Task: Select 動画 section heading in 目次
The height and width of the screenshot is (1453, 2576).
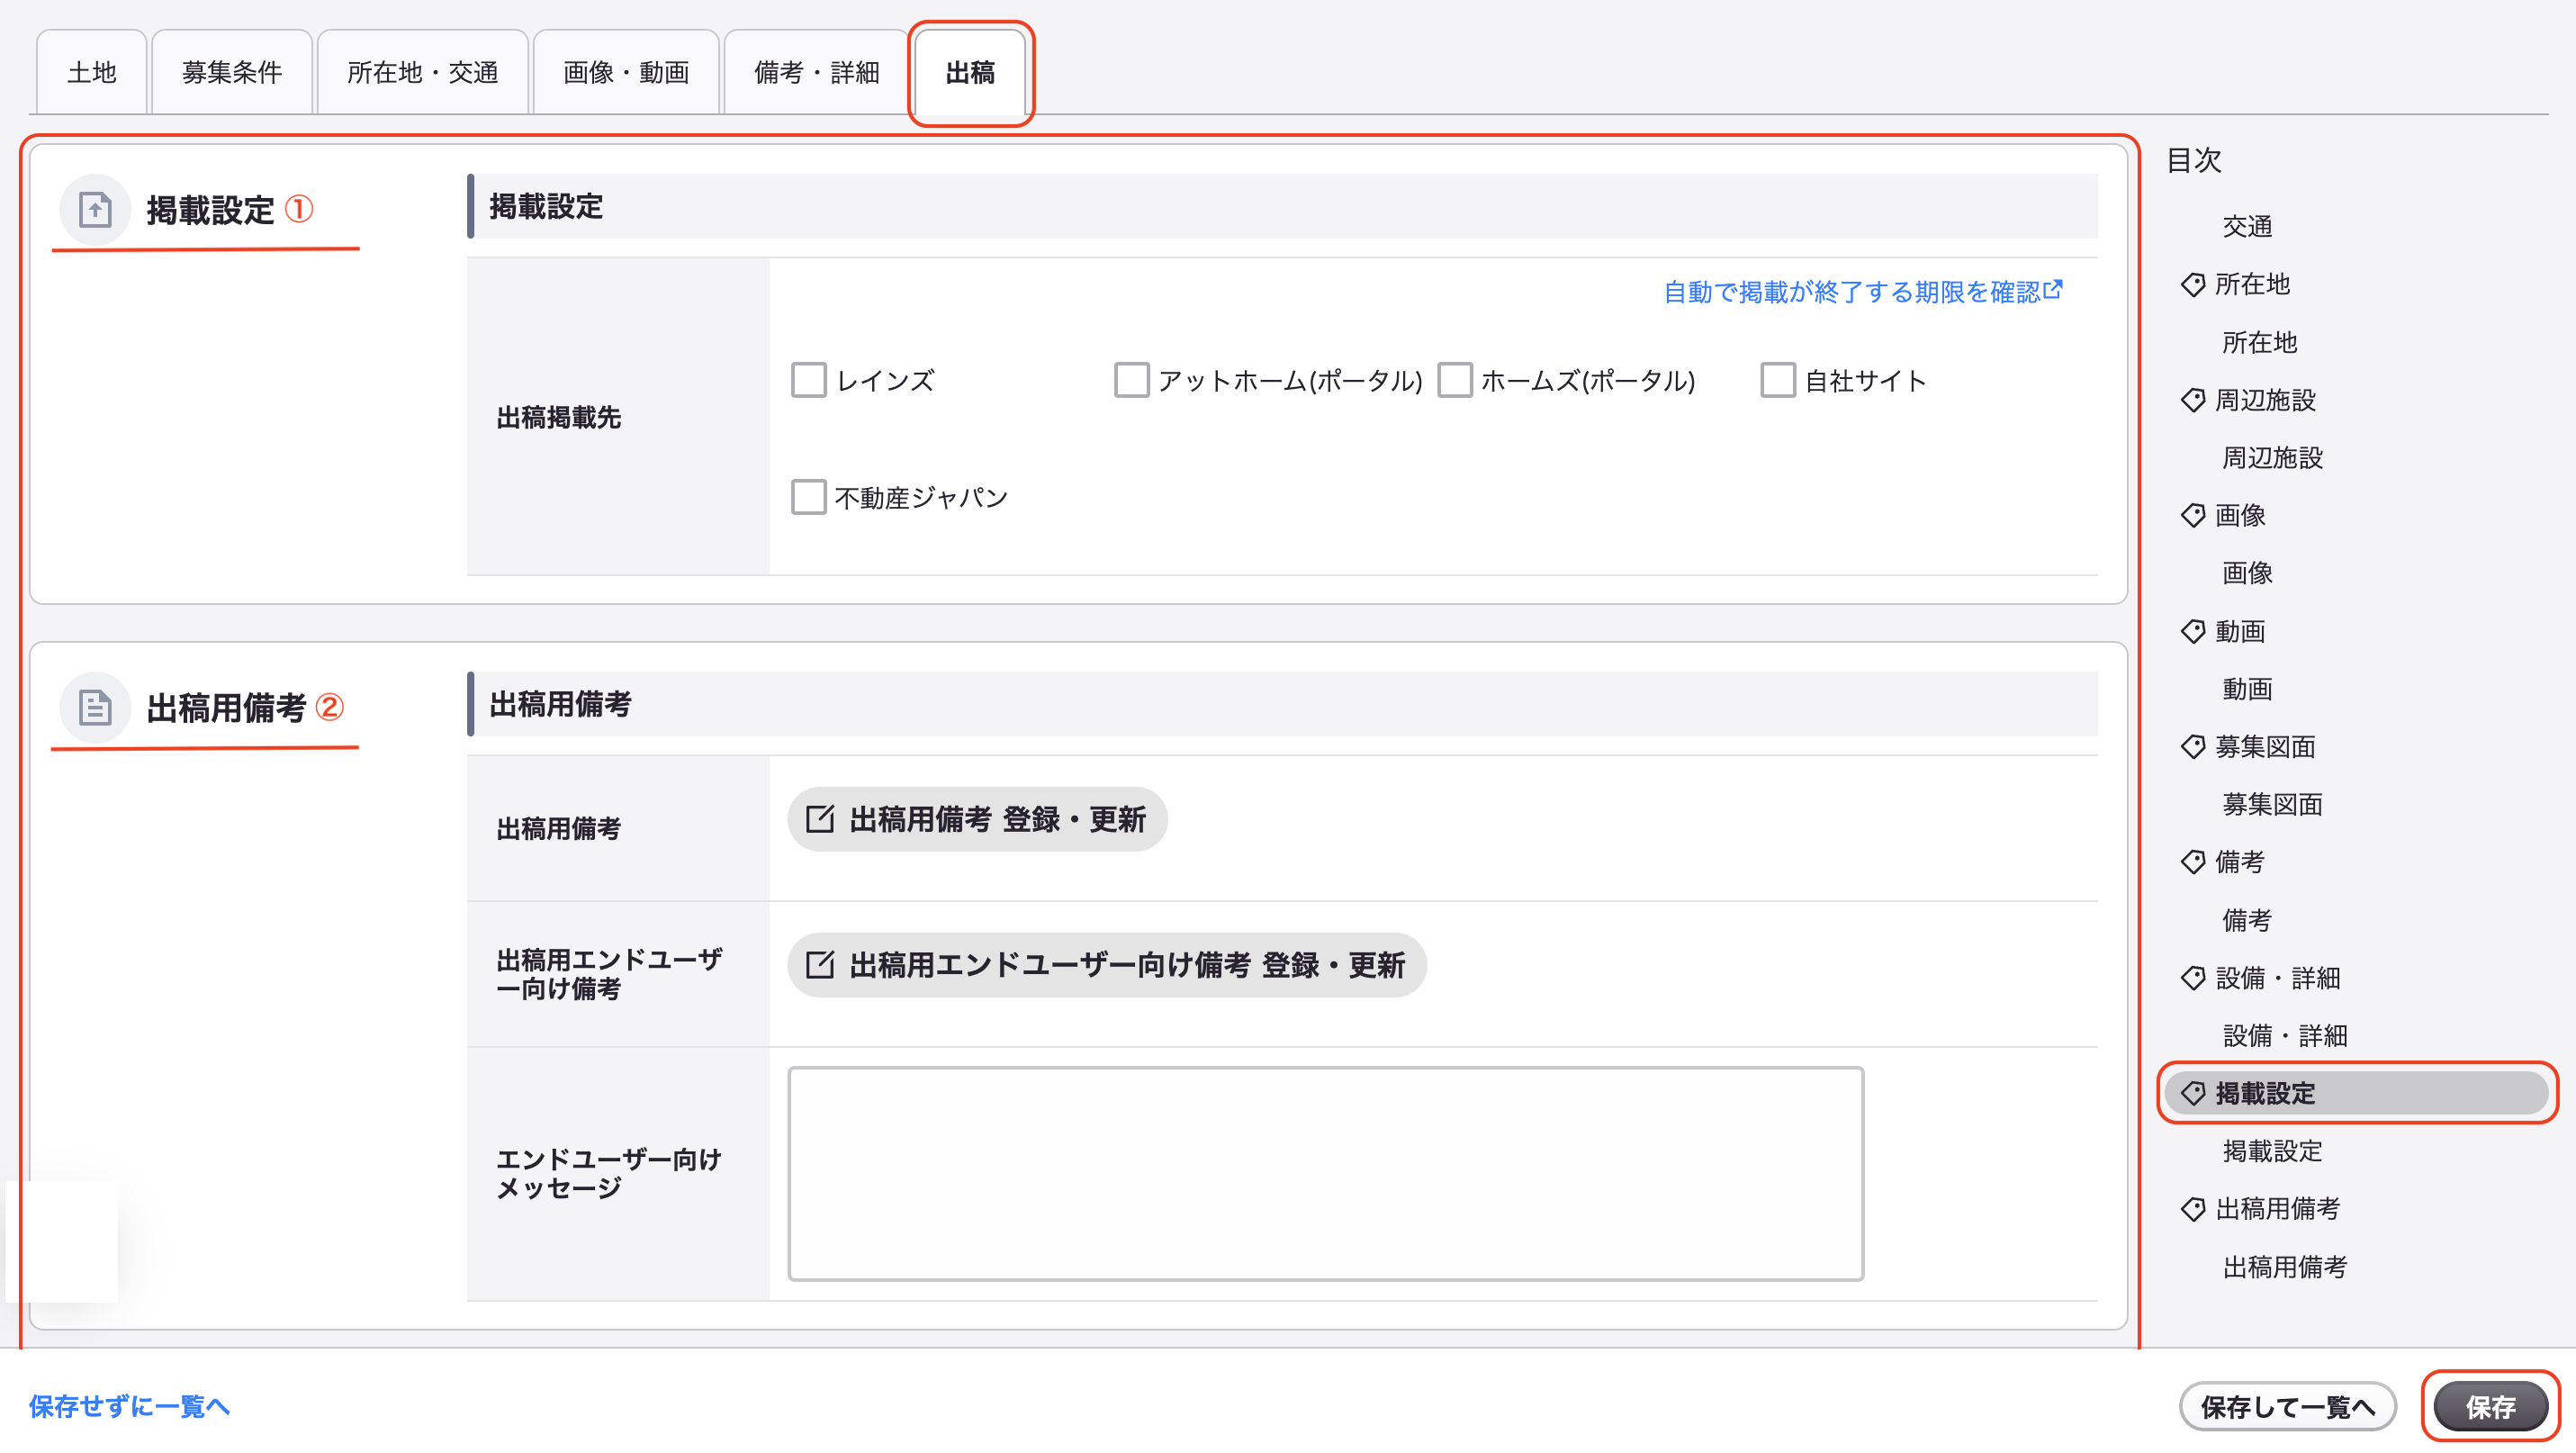Action: 2240,631
